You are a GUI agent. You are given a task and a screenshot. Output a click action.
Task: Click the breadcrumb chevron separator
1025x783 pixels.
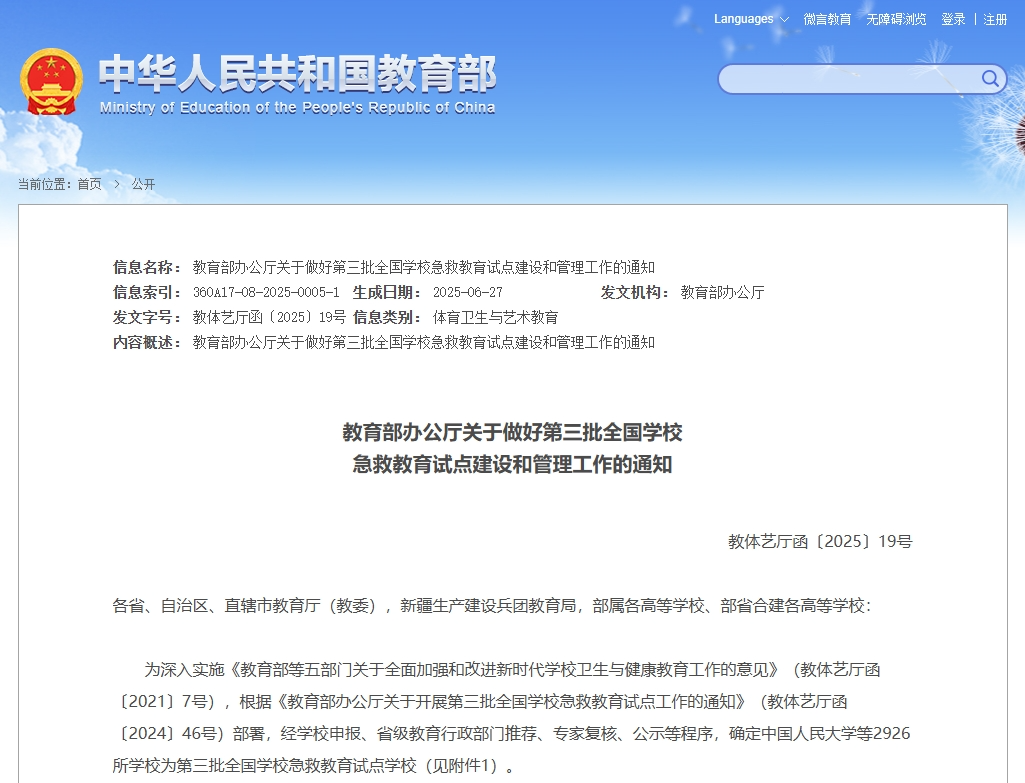[x=117, y=184]
